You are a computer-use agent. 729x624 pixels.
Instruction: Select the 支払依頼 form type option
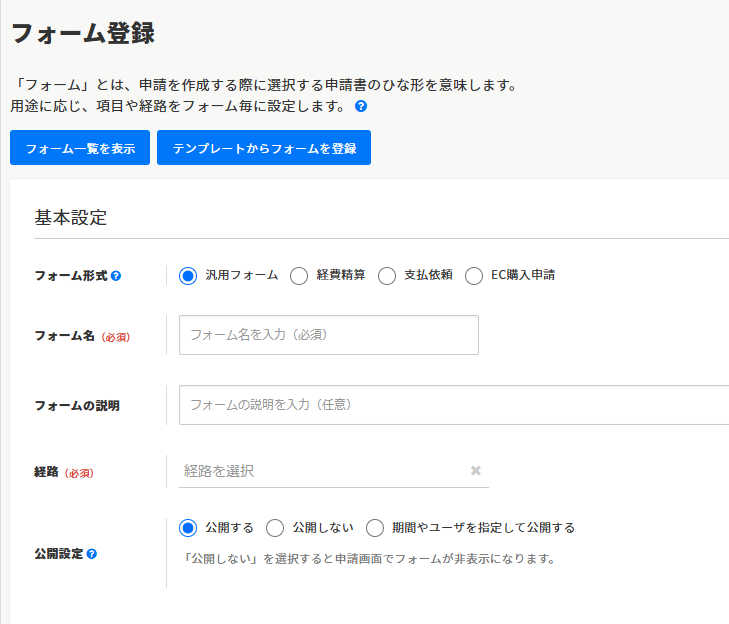click(x=387, y=276)
